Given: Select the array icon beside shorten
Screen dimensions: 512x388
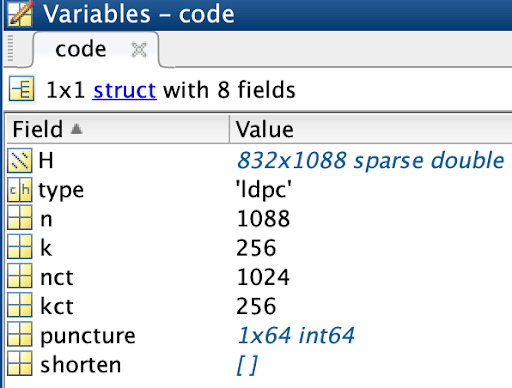Looking at the screenshot, I should point(20,364).
